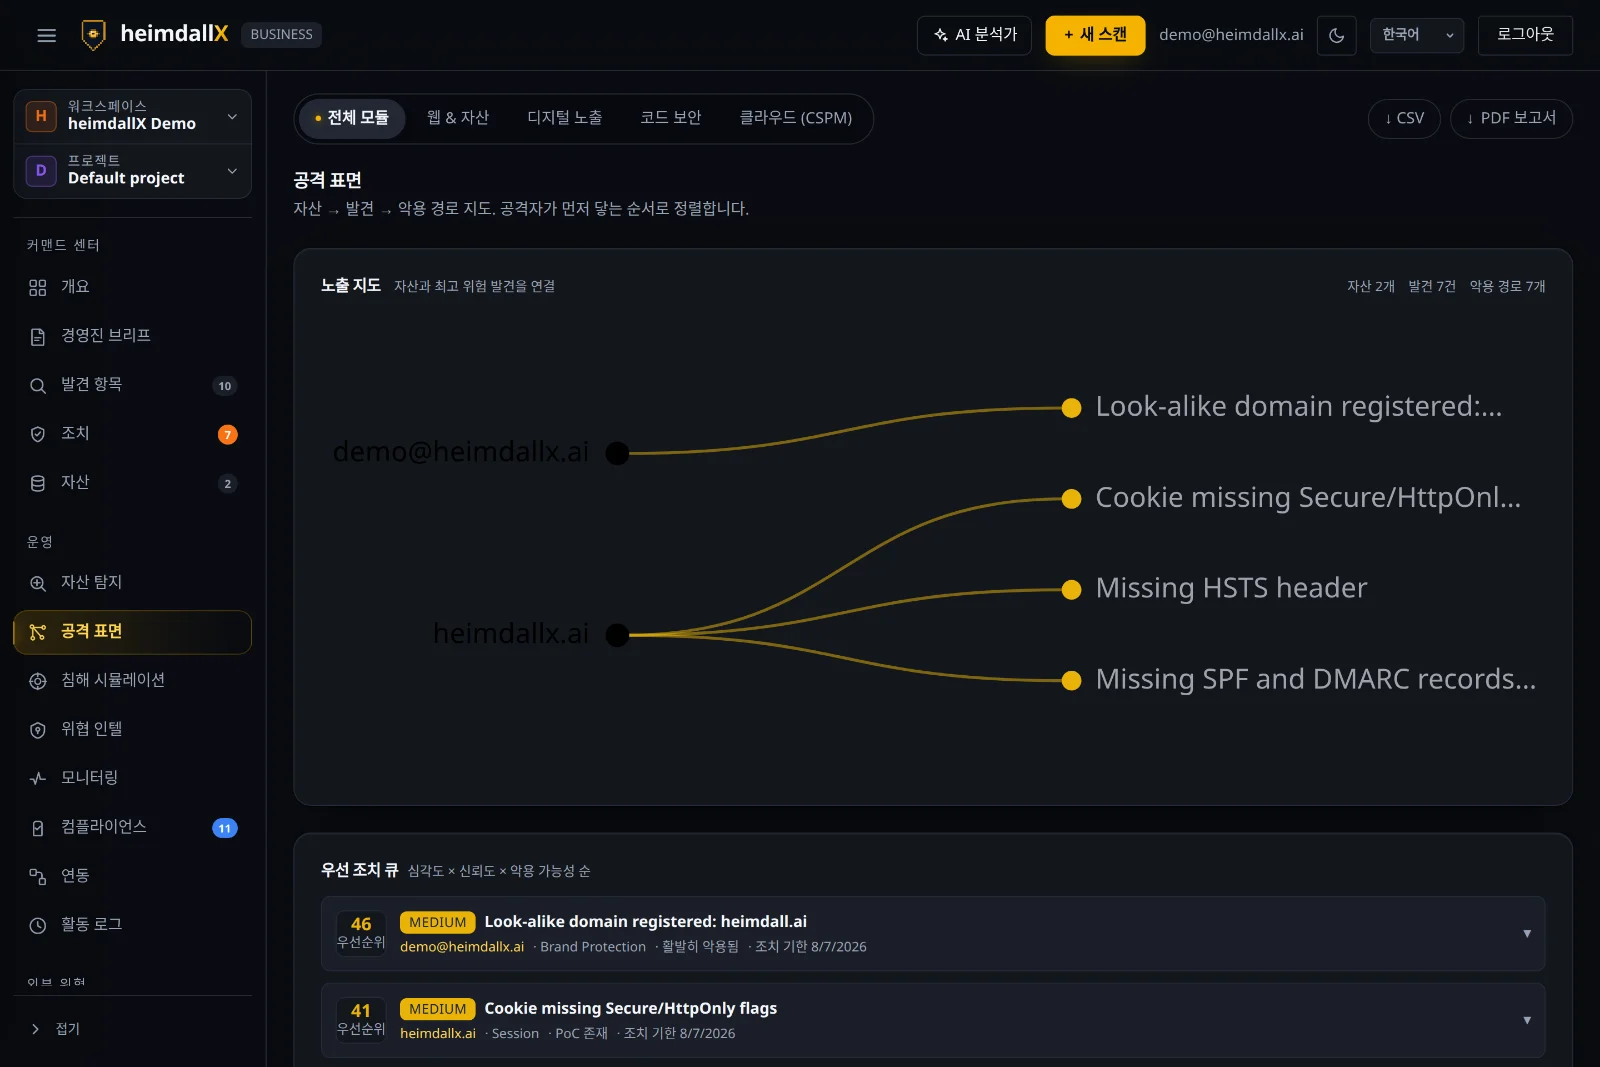
Task: Click the 자산 database icon
Action: coord(38,483)
